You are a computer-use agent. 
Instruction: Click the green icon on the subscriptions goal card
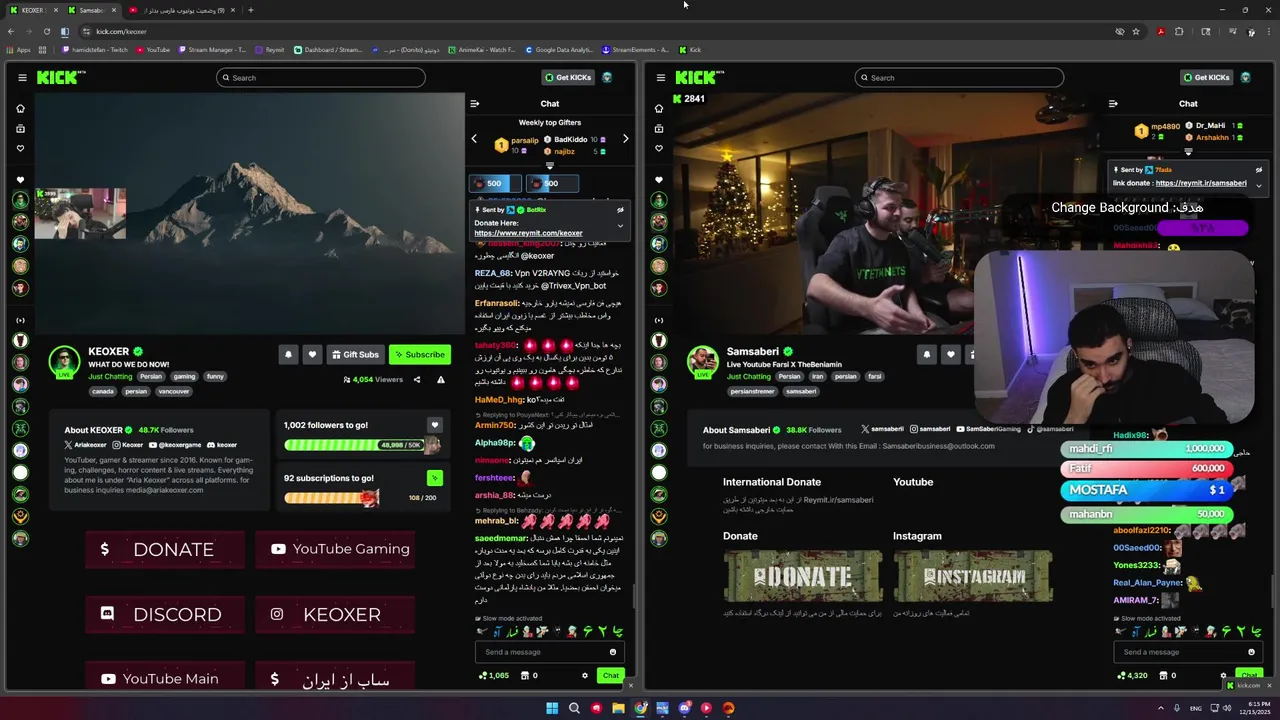(434, 478)
